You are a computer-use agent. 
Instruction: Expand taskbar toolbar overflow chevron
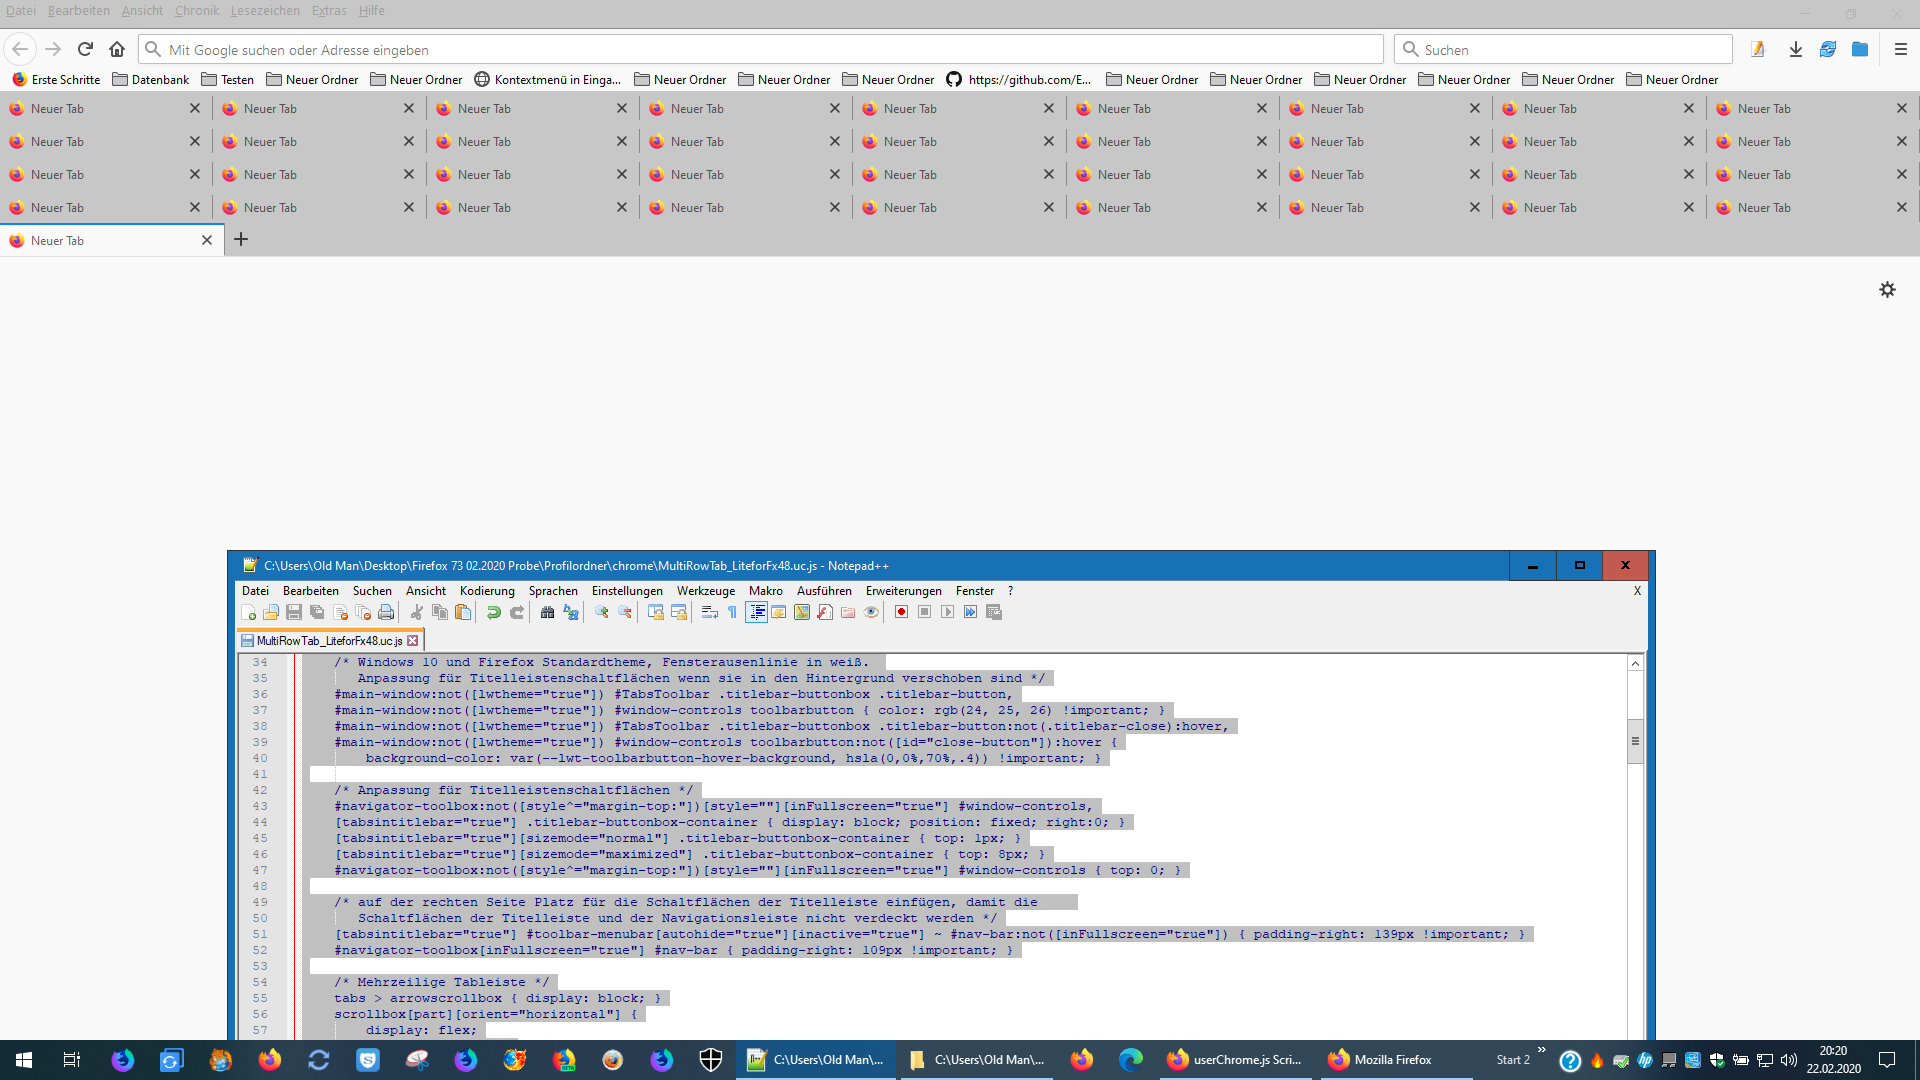point(1541,1050)
